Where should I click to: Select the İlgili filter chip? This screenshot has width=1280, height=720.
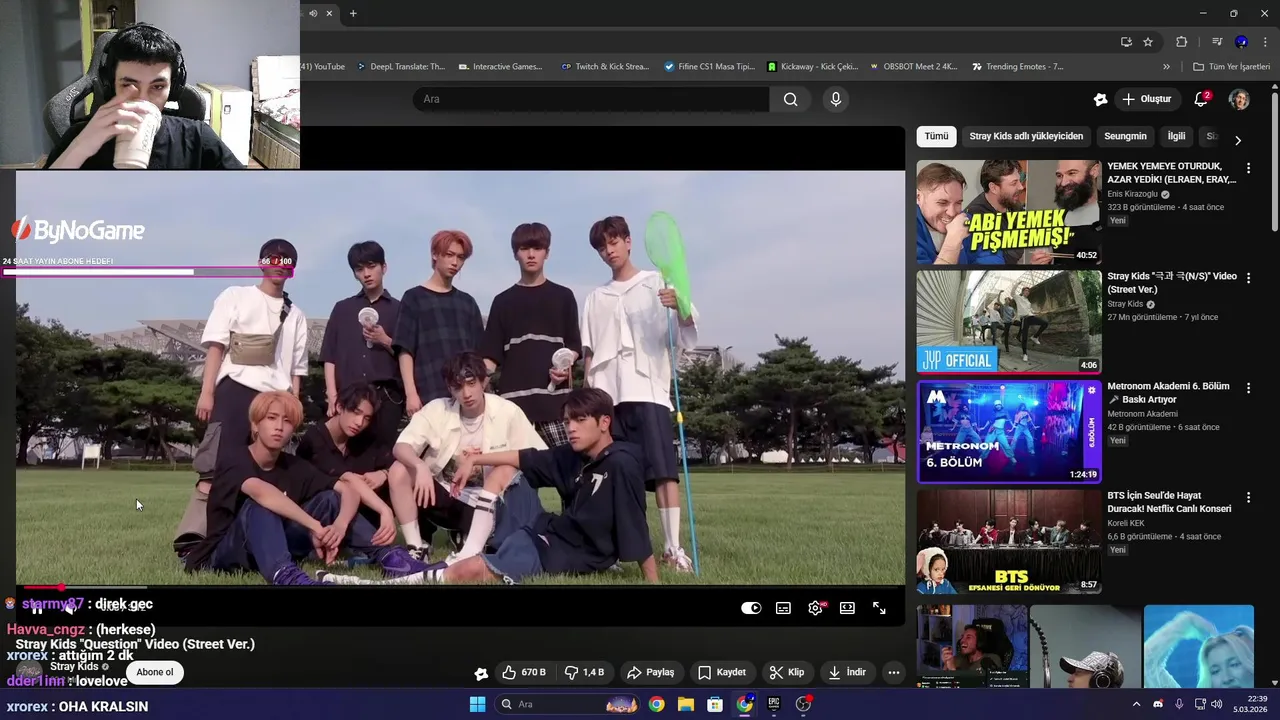coord(1177,136)
